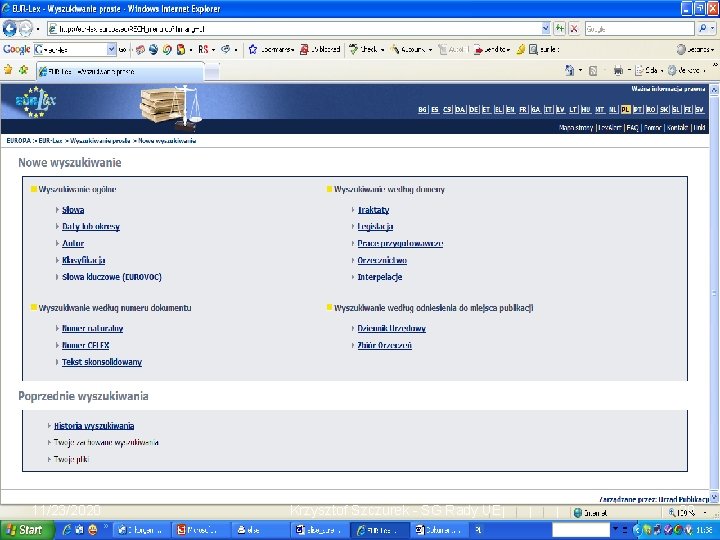The image size is (720, 540).
Task: Select the PL language toggle
Action: (x=625, y=110)
